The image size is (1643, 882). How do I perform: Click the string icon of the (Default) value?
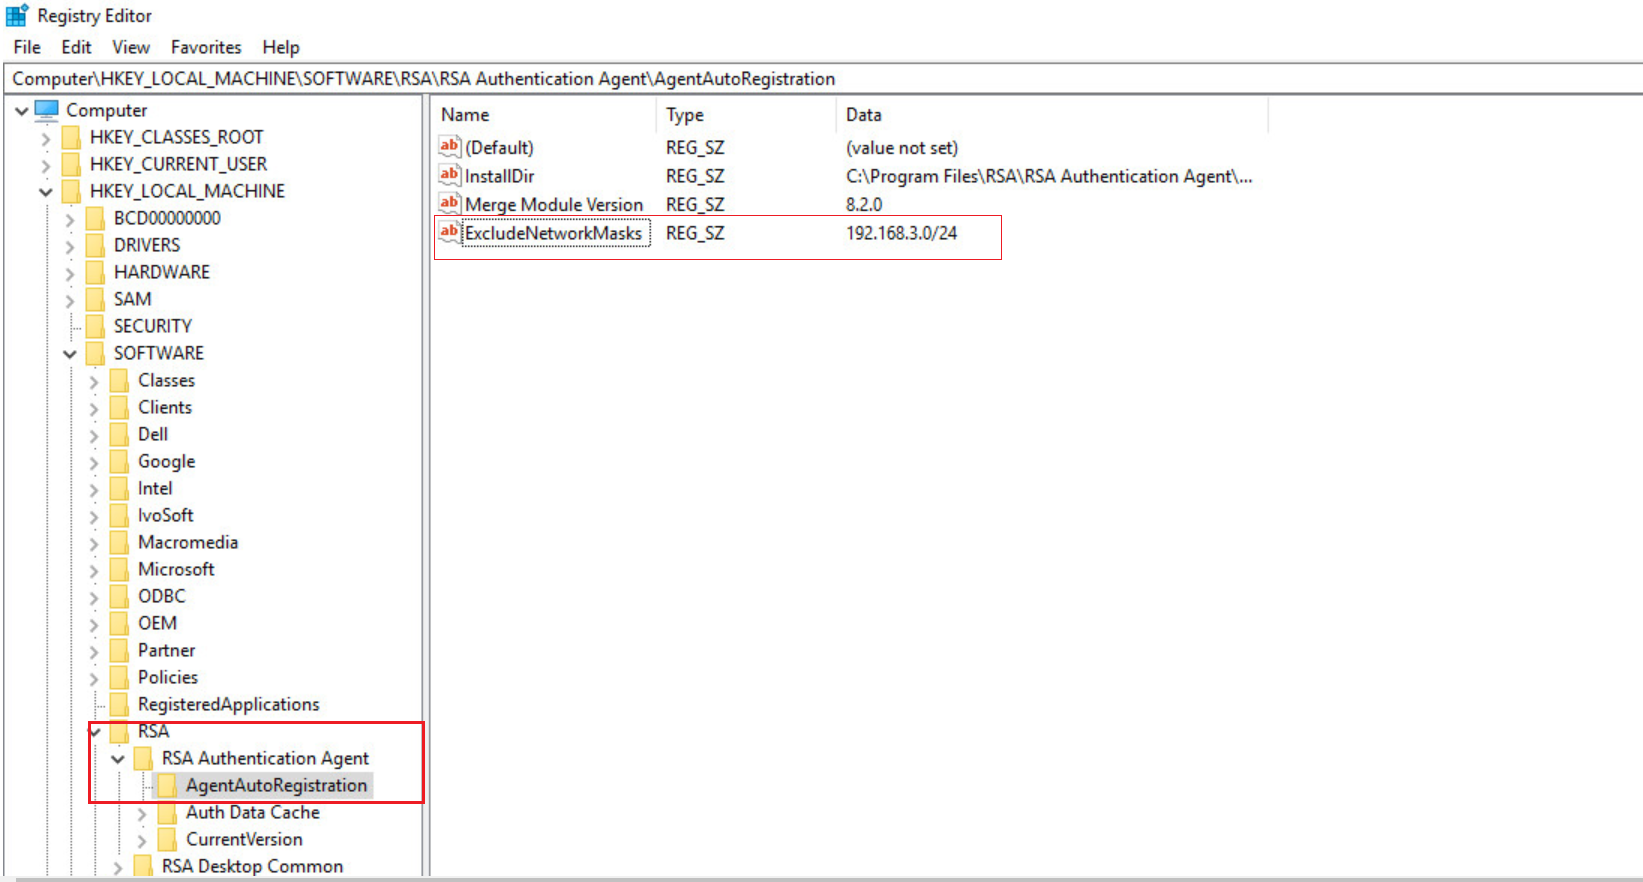coord(450,147)
